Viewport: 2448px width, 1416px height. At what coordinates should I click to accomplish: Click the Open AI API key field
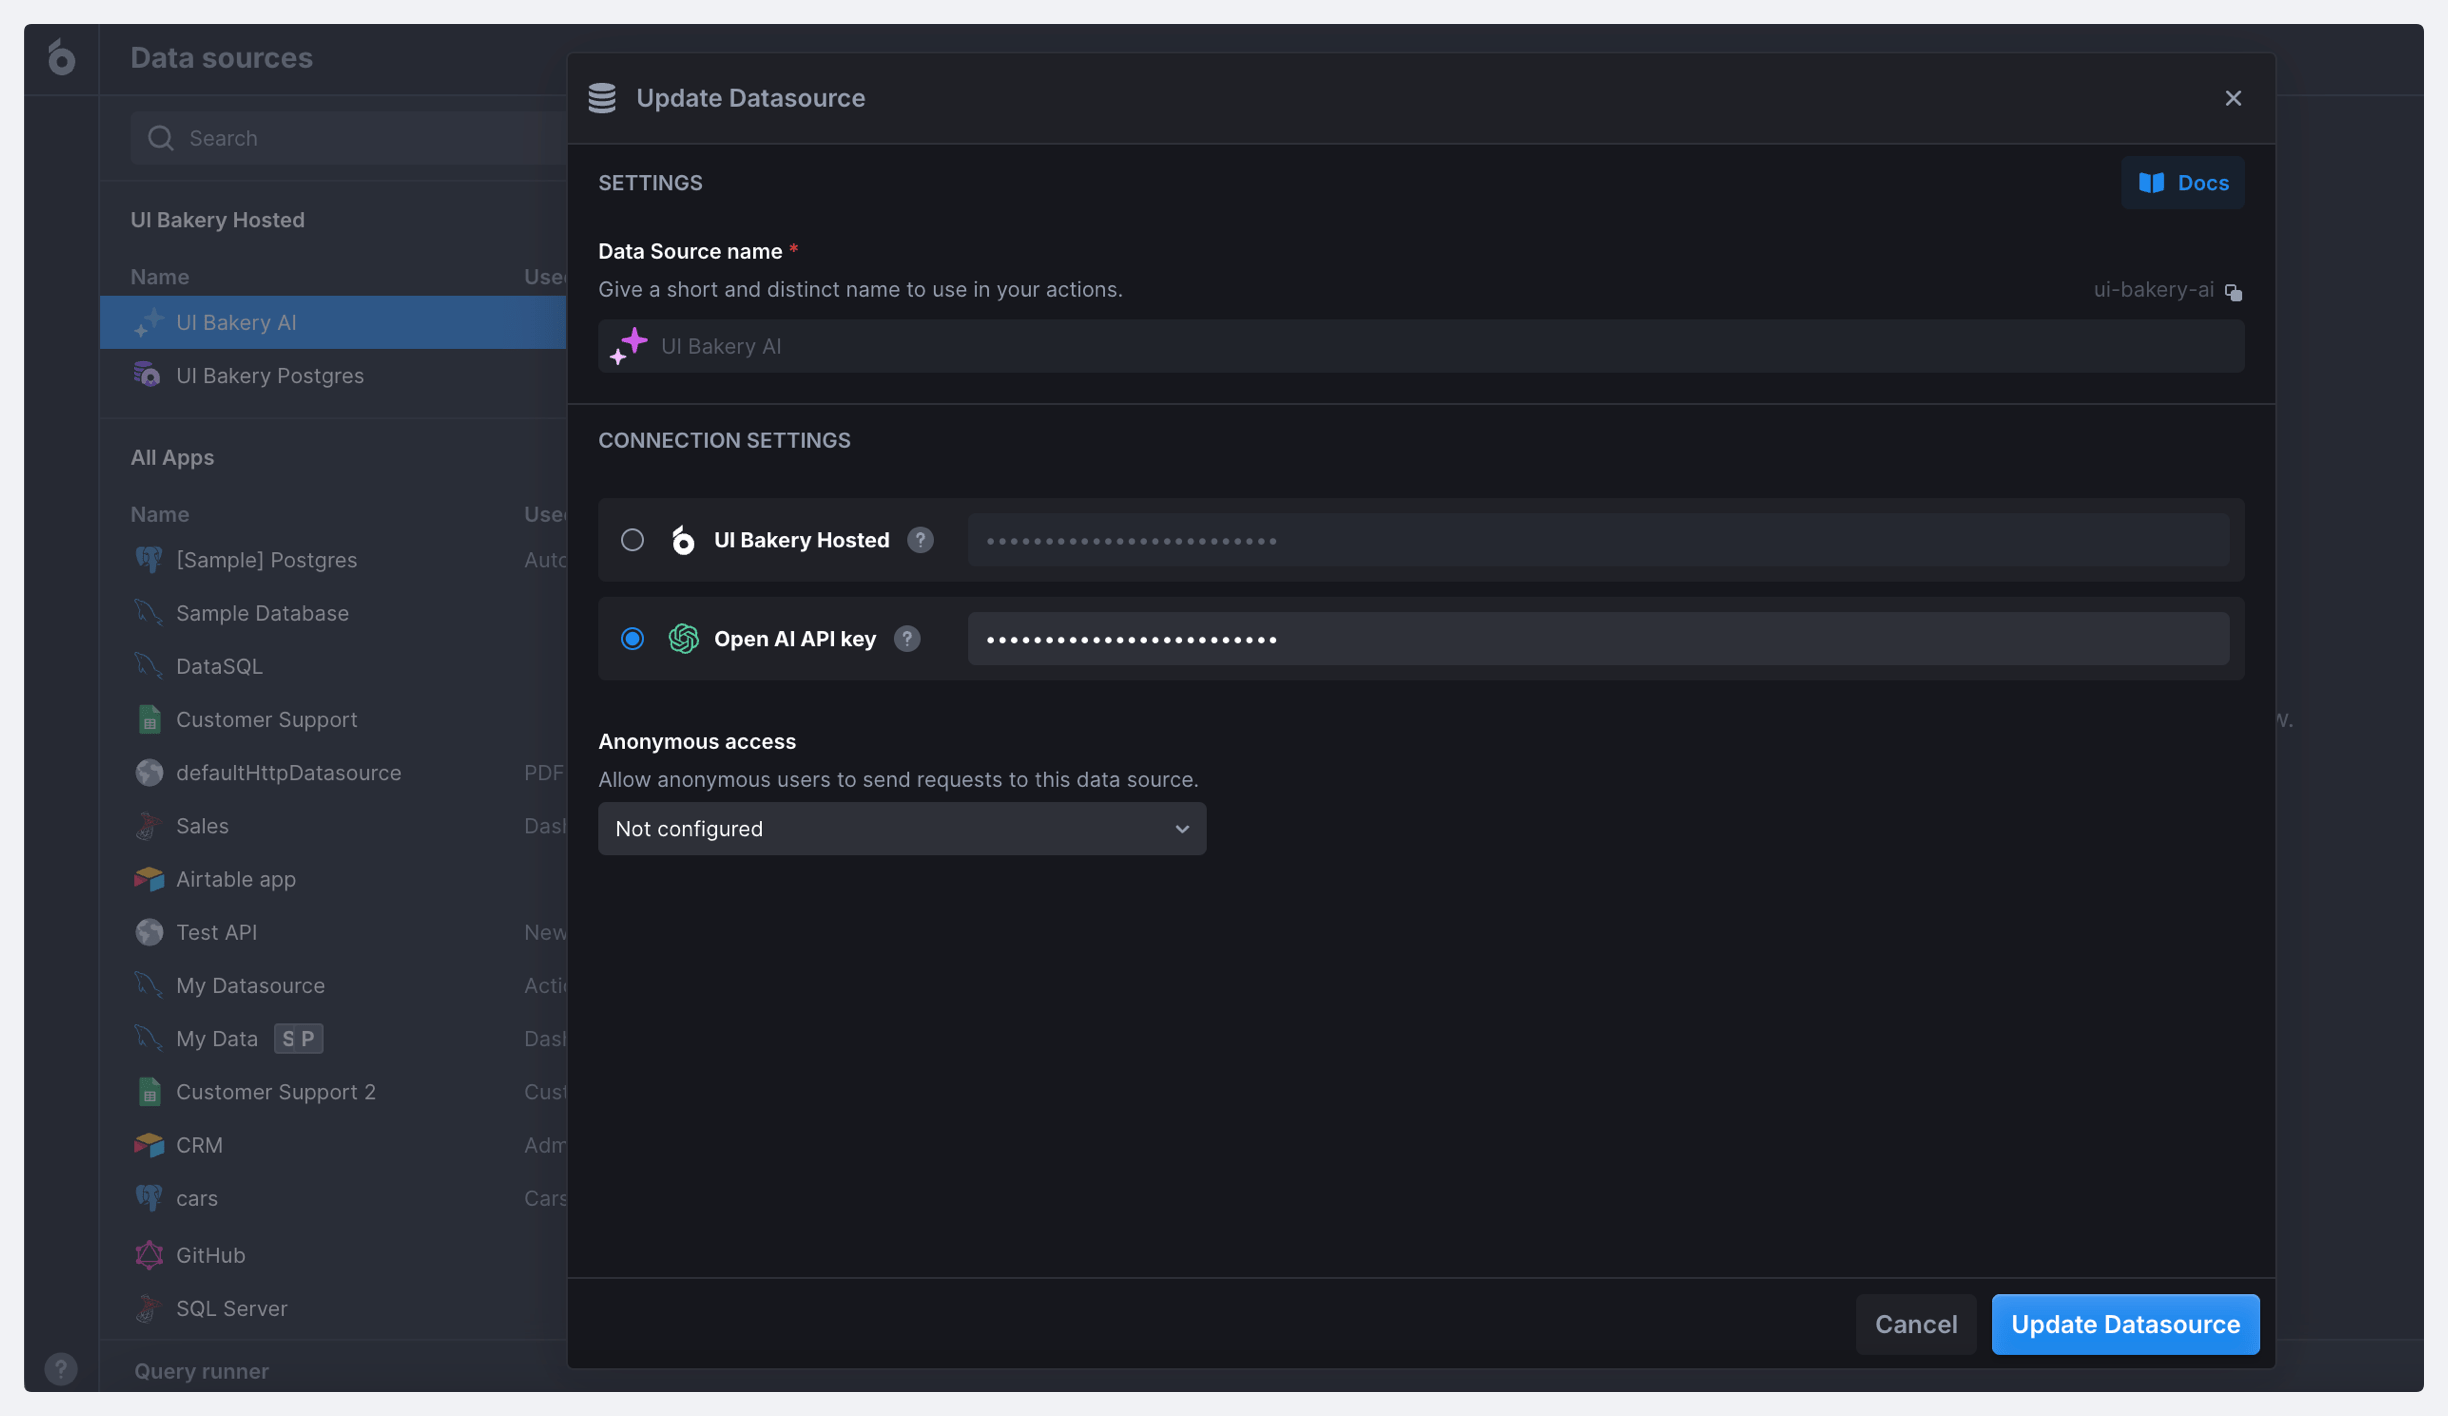coord(1597,639)
